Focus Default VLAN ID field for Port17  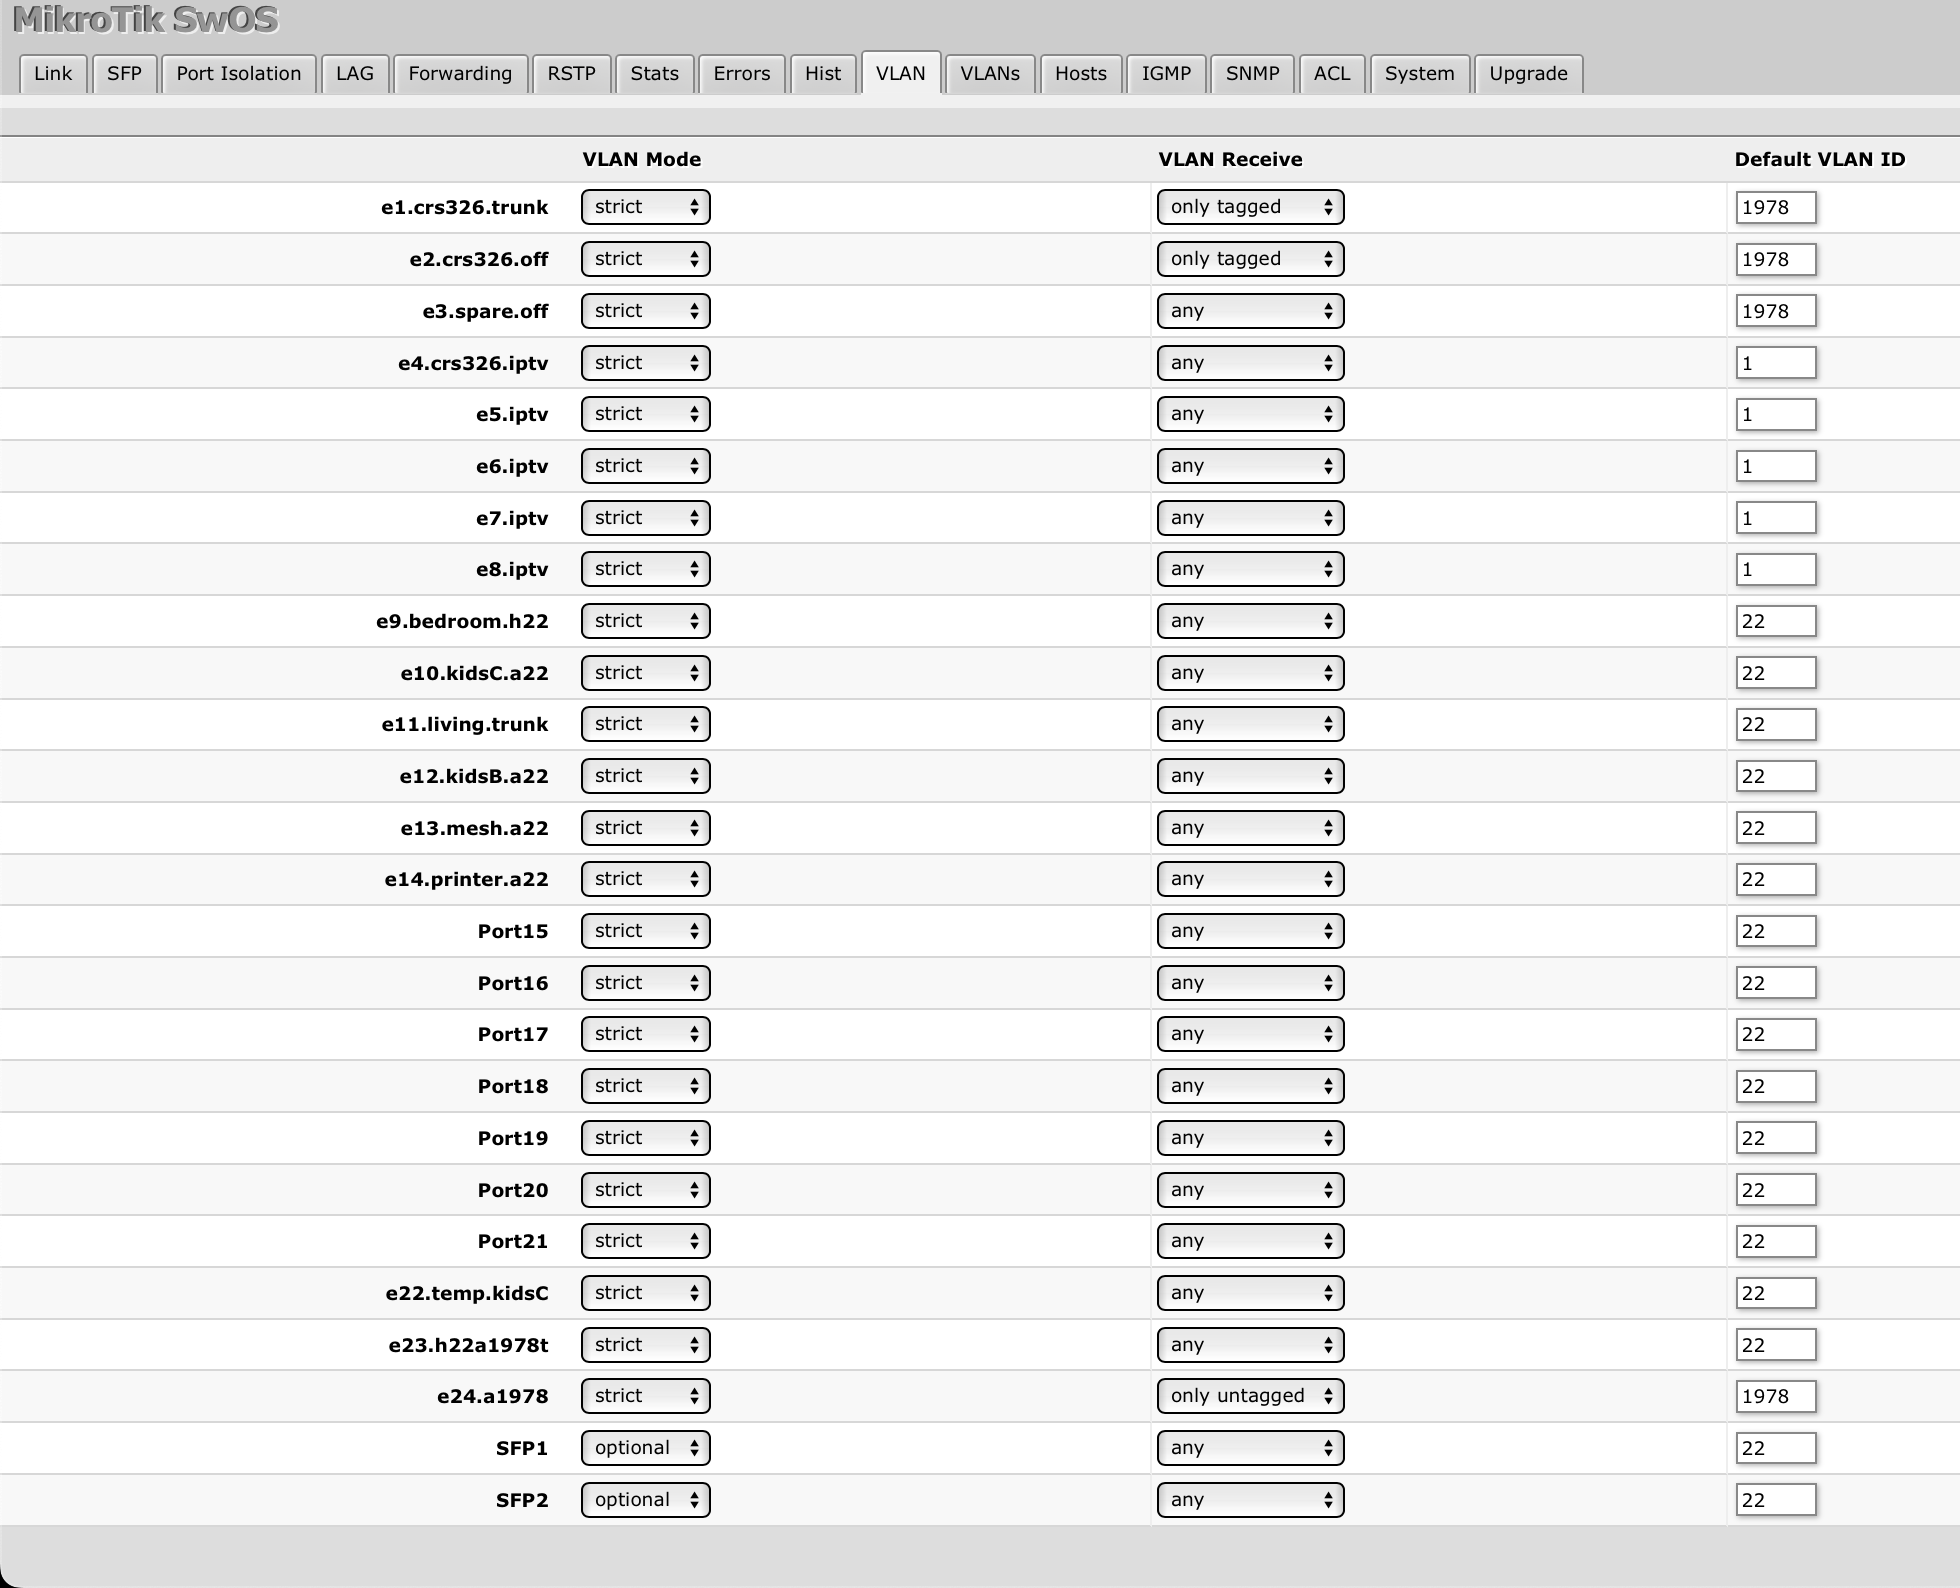click(1775, 1034)
